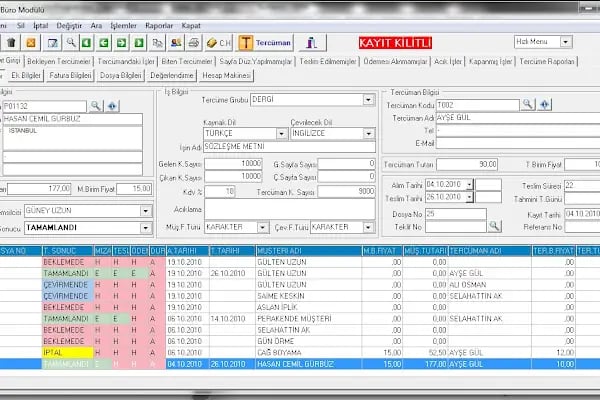Click the Ek Bilgiler button
Screen dimensions: 600x400
tap(26, 75)
